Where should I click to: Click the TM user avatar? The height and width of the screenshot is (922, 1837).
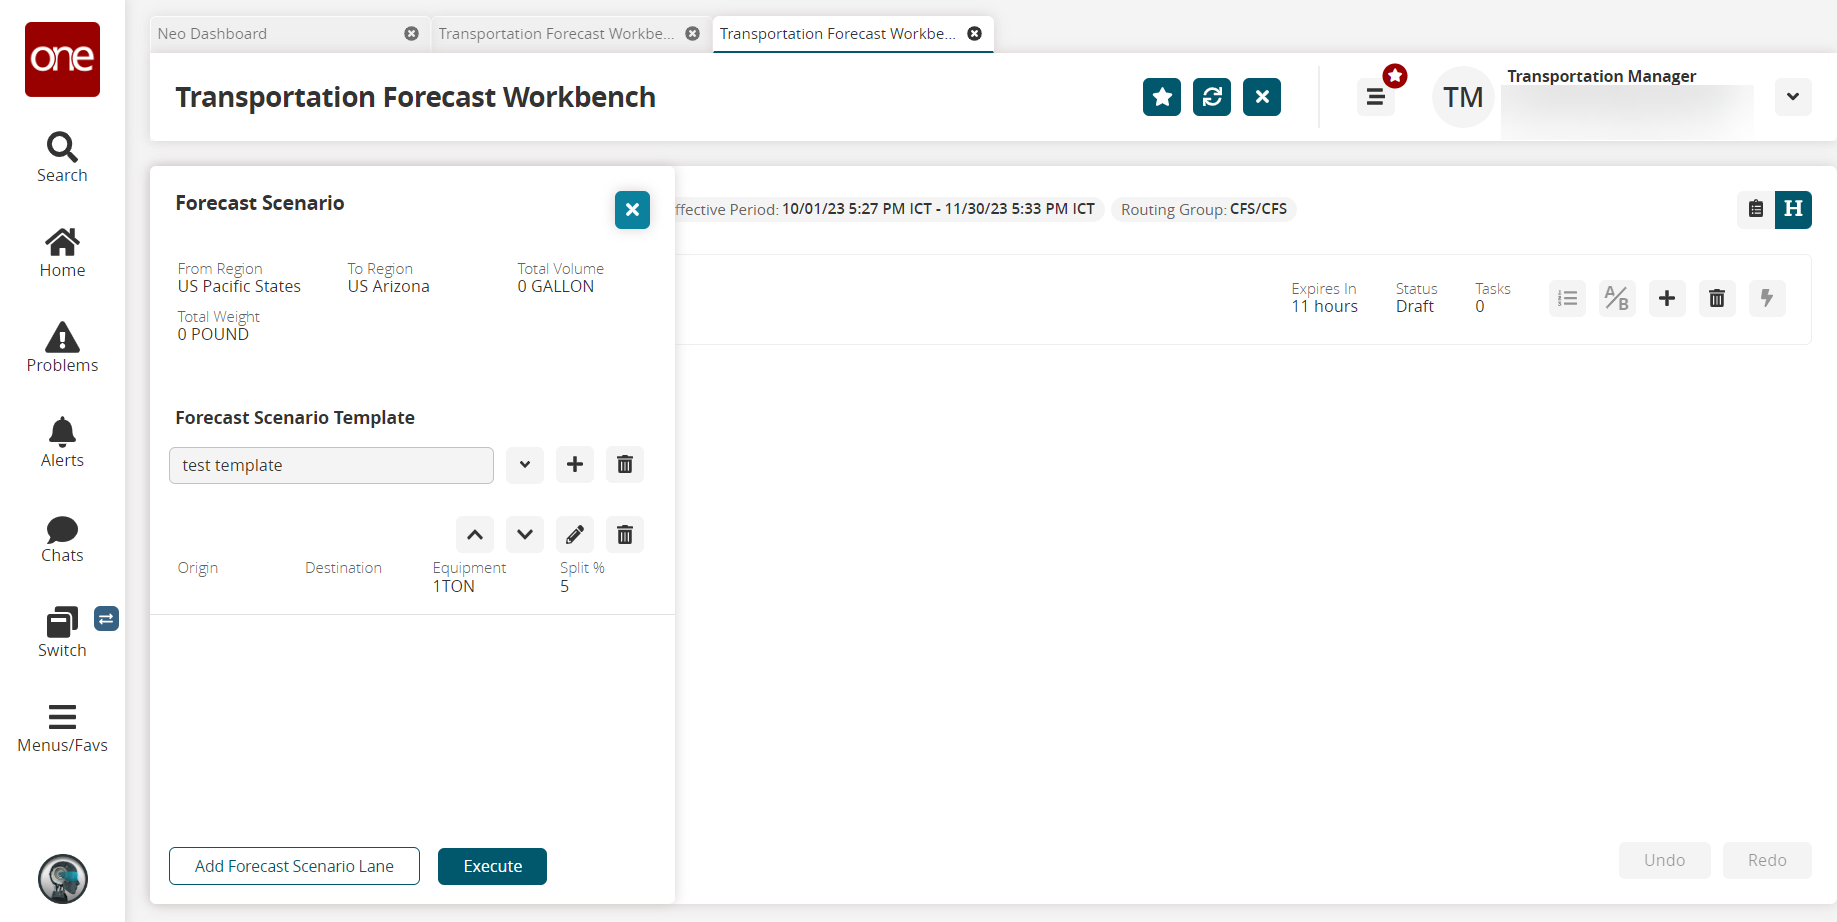[x=1463, y=97]
